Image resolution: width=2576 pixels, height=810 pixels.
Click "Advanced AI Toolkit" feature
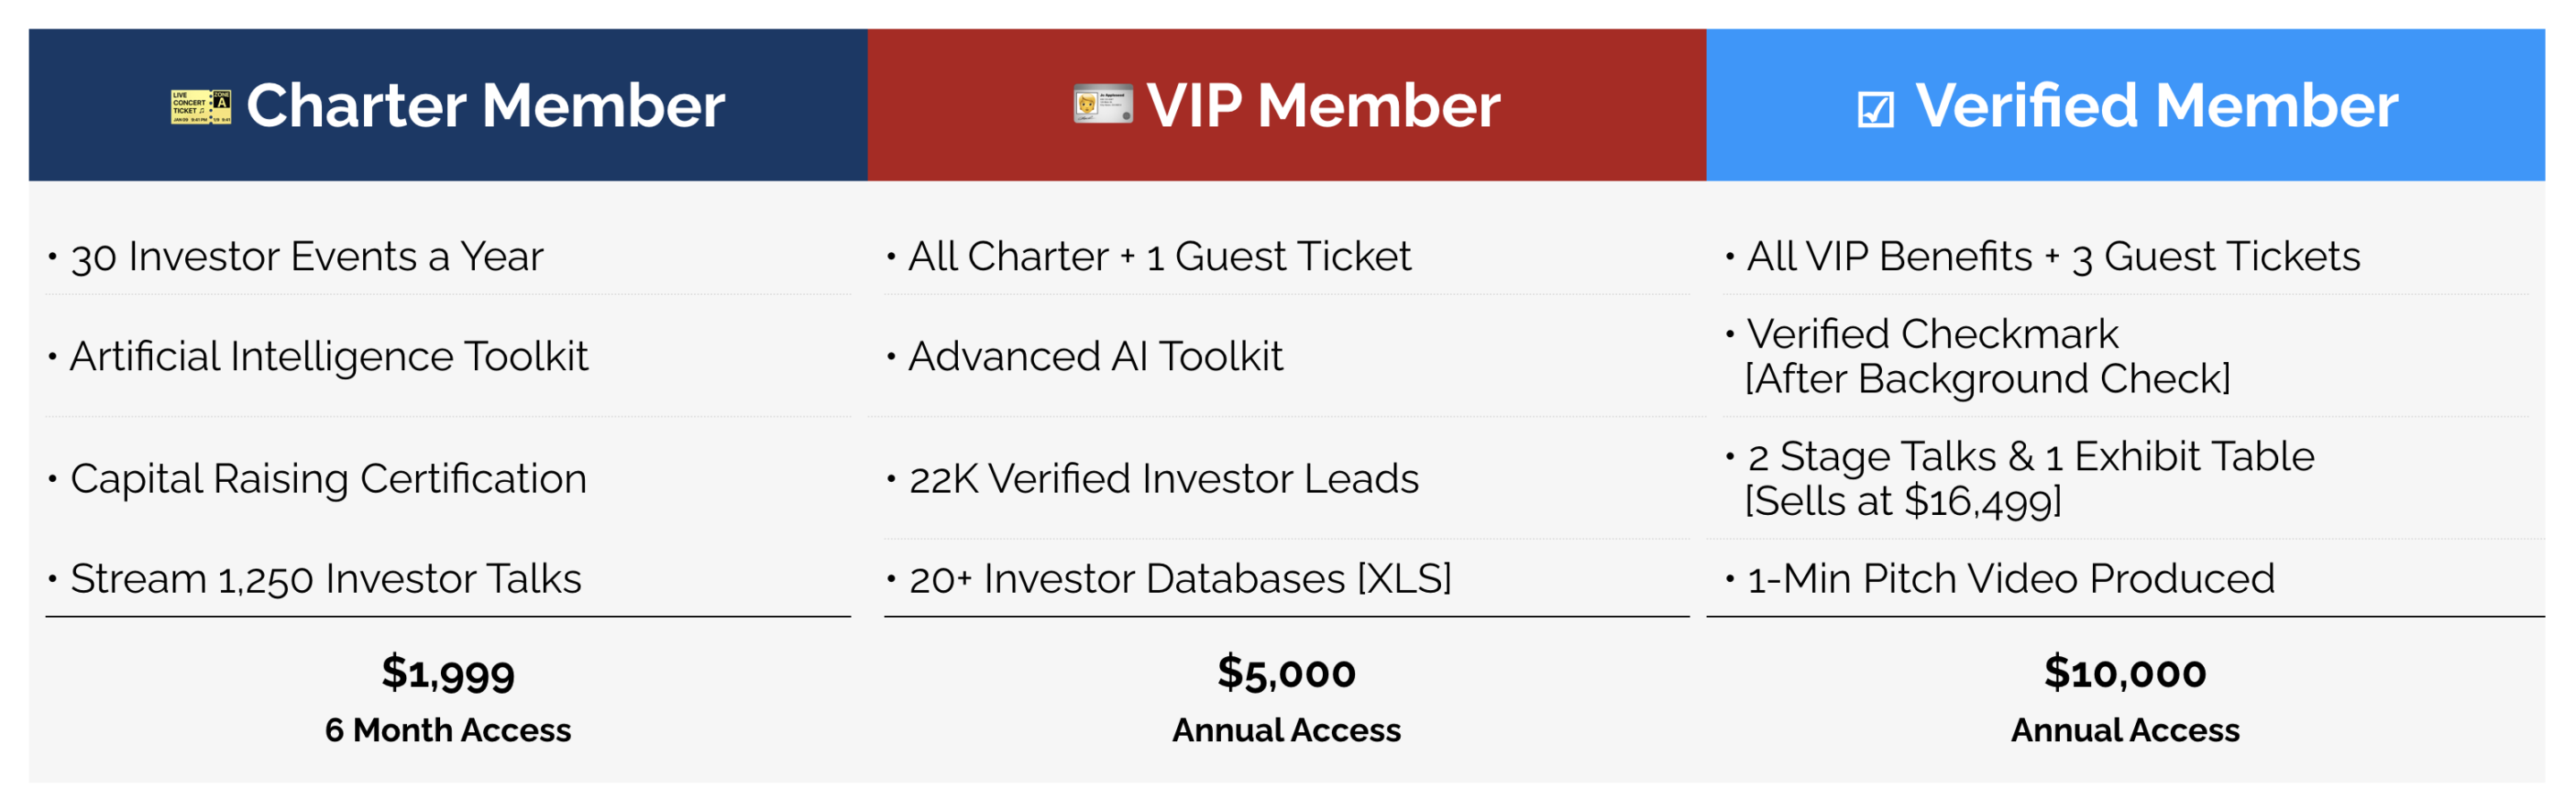pos(1095,357)
